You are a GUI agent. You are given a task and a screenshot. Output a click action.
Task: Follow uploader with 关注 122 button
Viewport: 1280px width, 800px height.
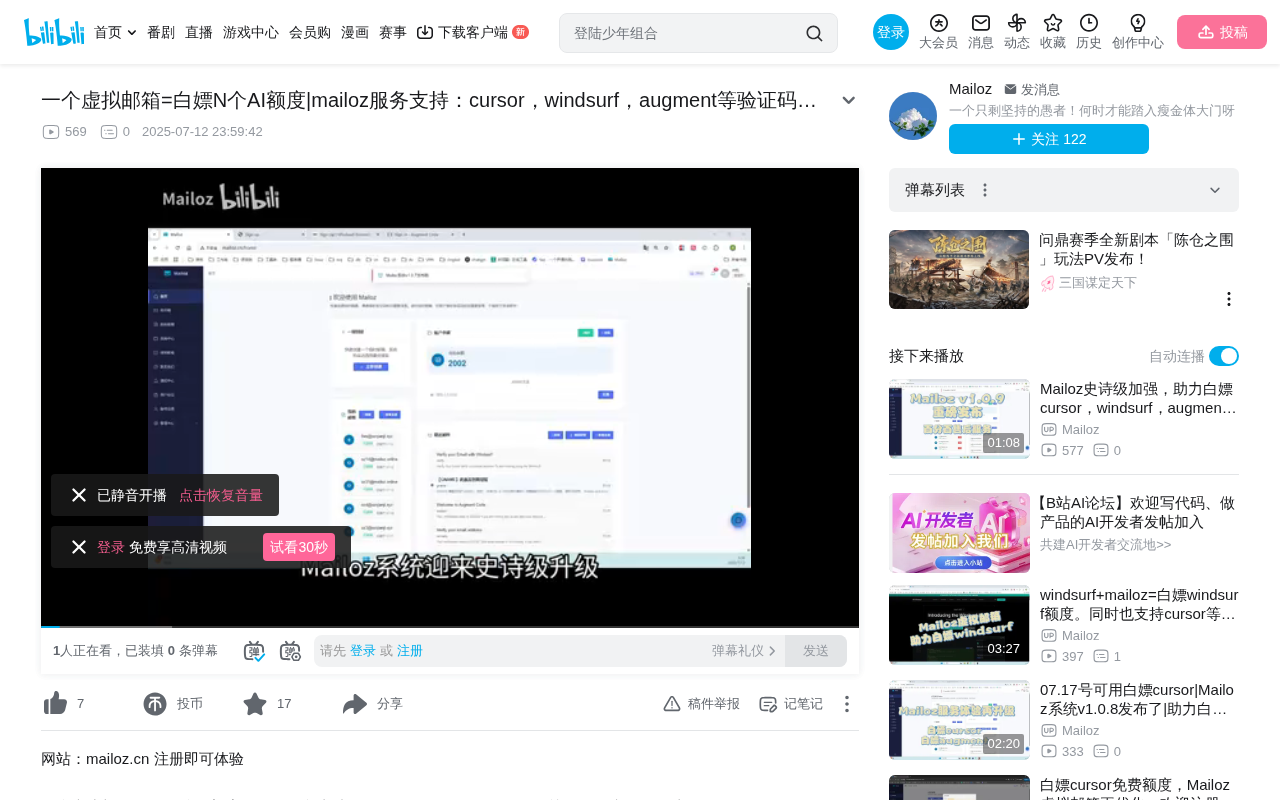click(1049, 139)
